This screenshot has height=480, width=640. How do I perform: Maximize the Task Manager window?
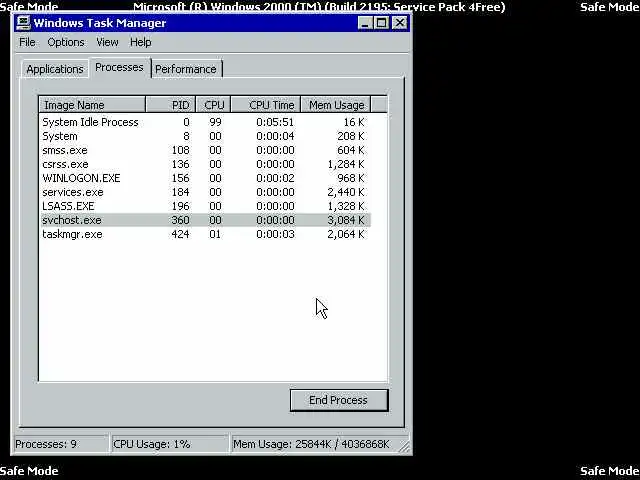381,23
